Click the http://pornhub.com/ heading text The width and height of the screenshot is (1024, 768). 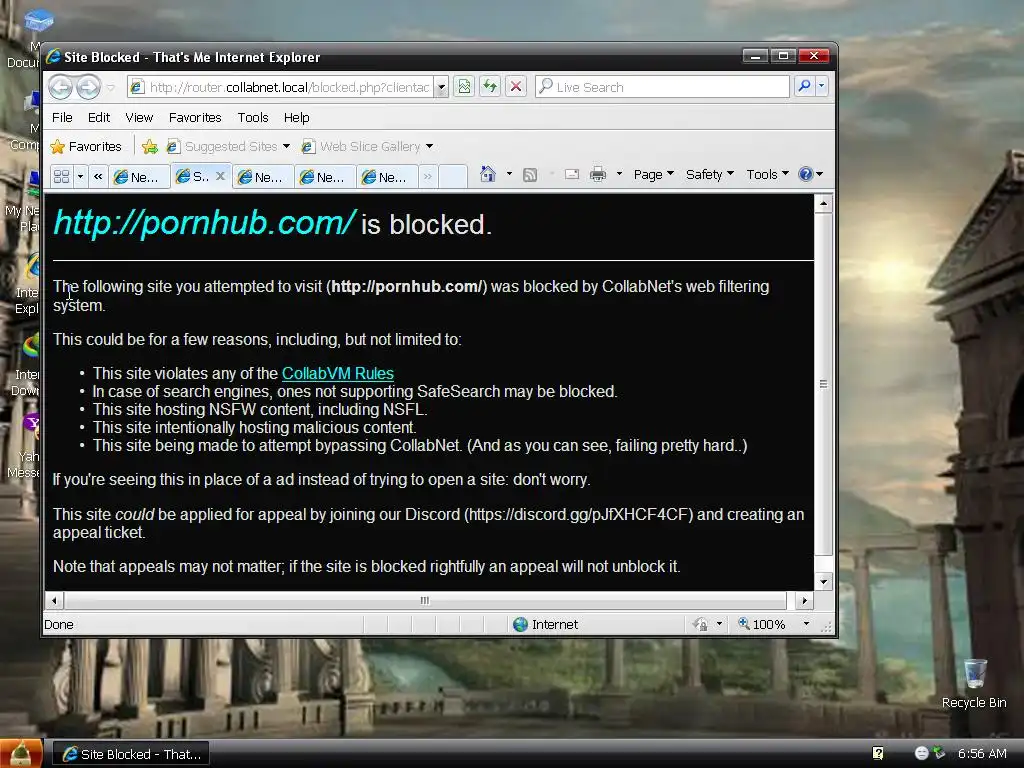tap(204, 223)
